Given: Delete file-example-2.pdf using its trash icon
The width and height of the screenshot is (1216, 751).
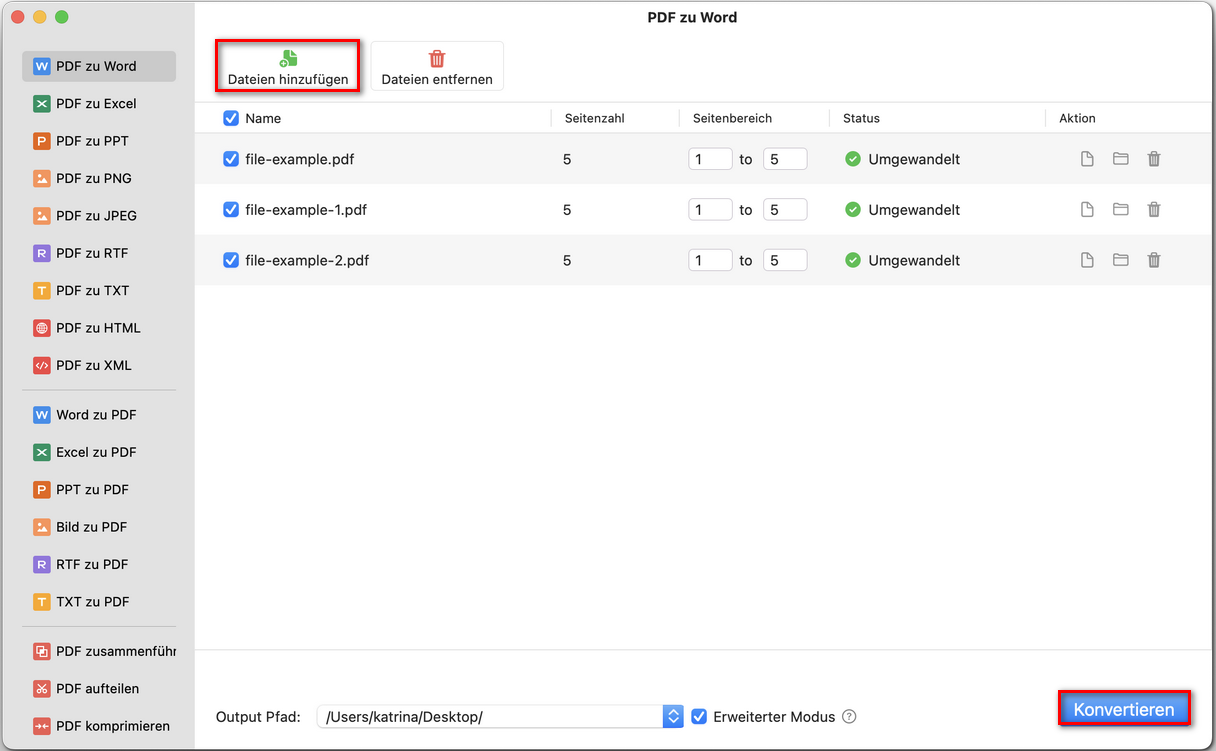Looking at the screenshot, I should (x=1154, y=260).
